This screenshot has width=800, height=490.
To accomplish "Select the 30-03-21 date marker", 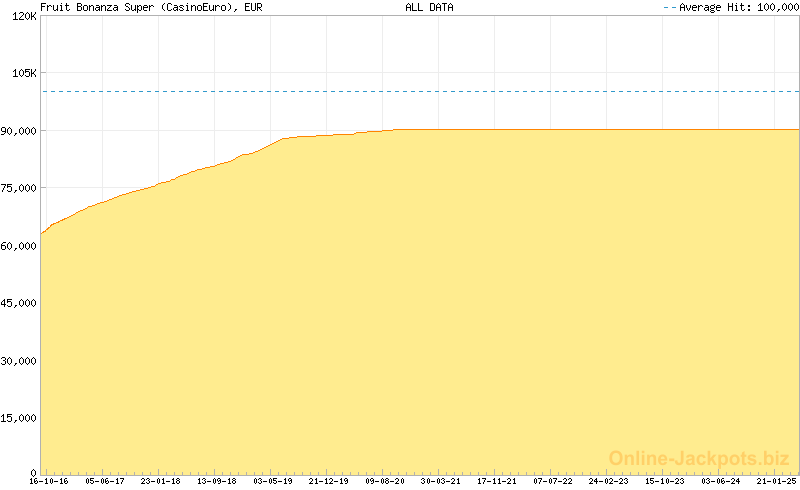I will [x=441, y=481].
